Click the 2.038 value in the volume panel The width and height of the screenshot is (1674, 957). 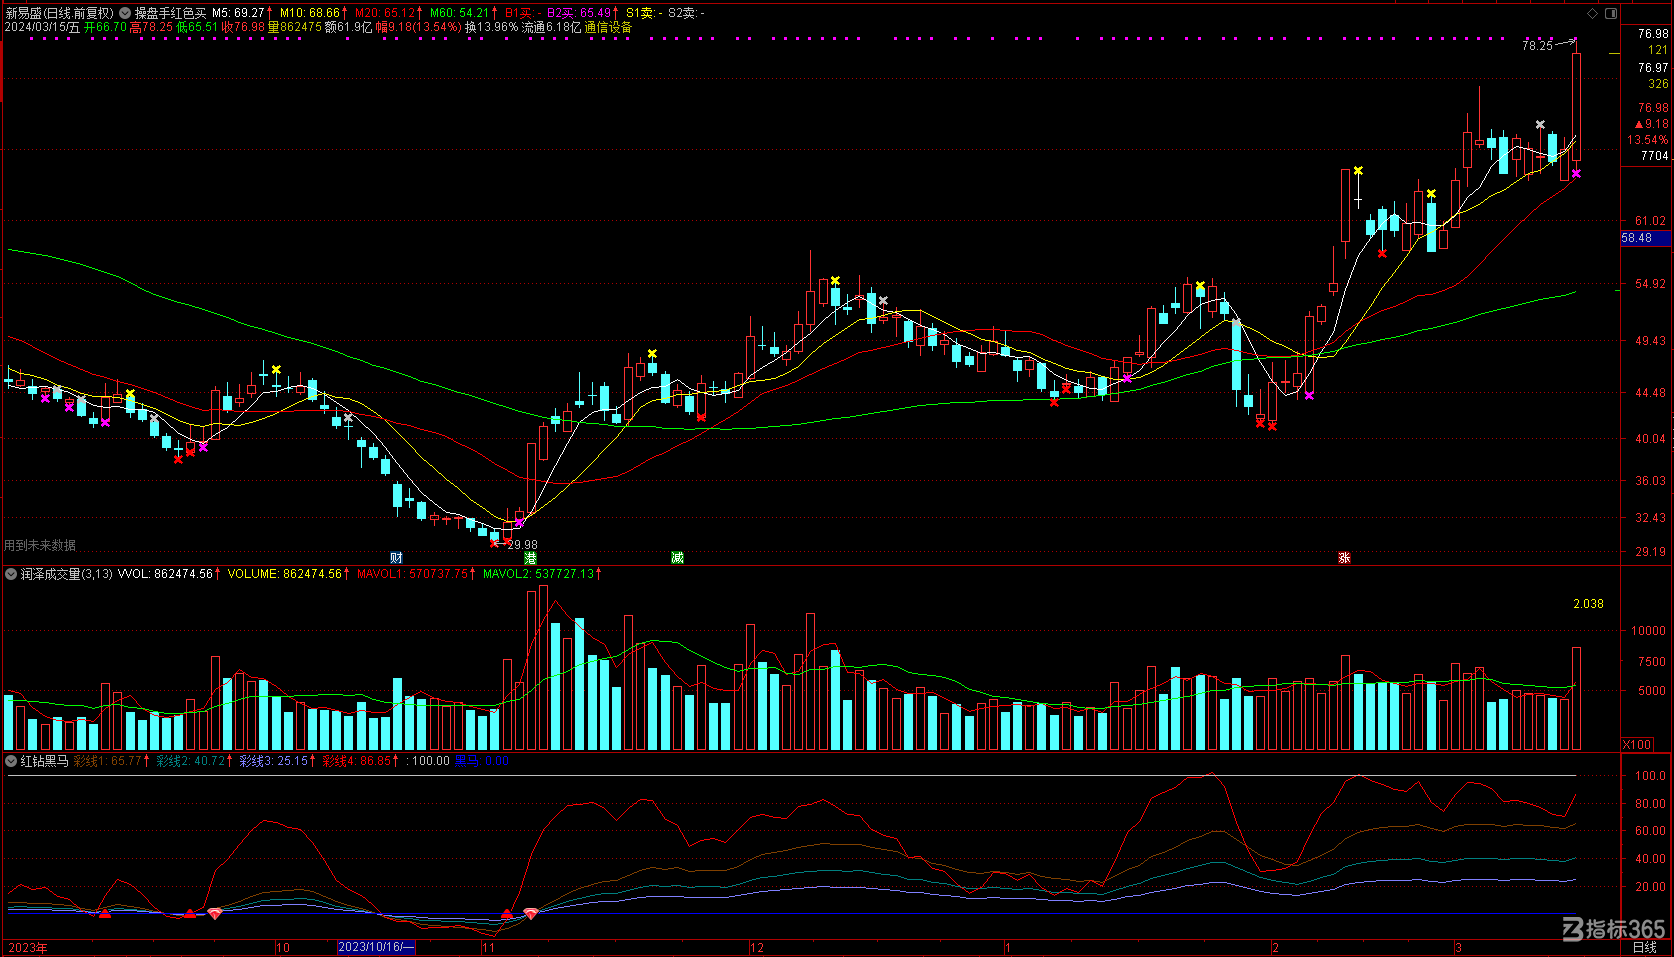(1588, 604)
